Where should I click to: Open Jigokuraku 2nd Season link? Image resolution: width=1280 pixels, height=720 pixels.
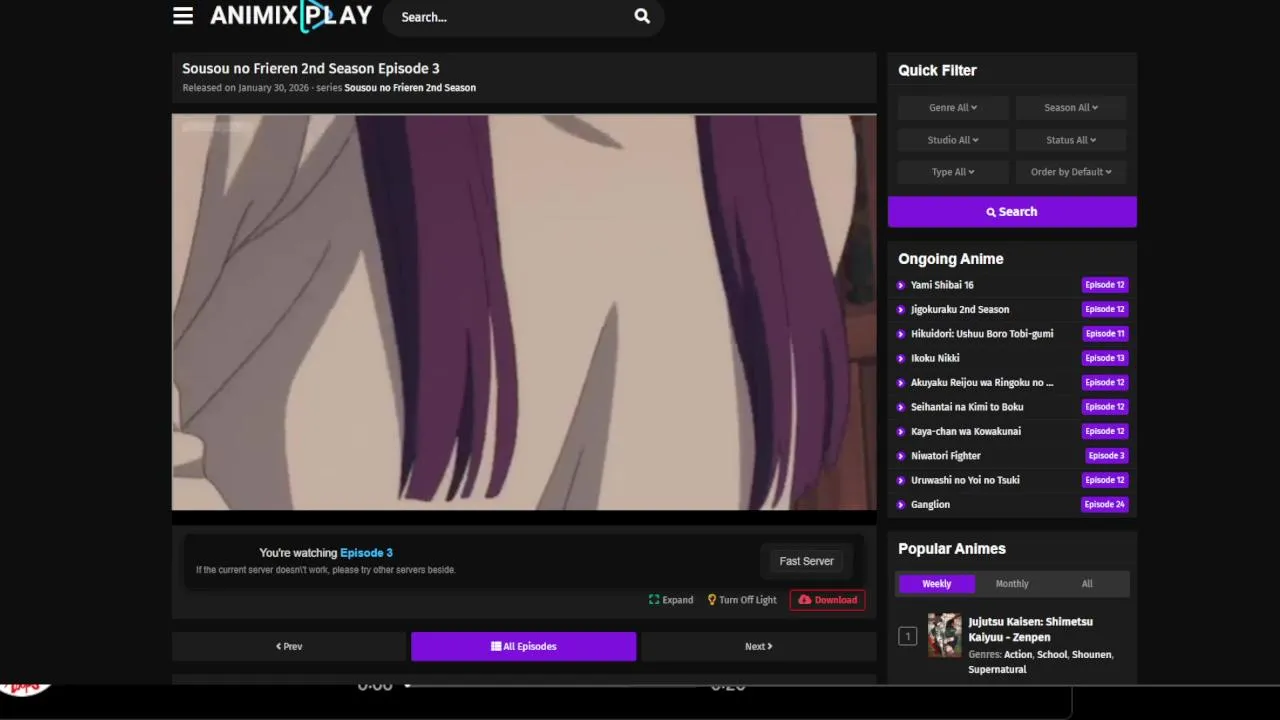pos(960,309)
